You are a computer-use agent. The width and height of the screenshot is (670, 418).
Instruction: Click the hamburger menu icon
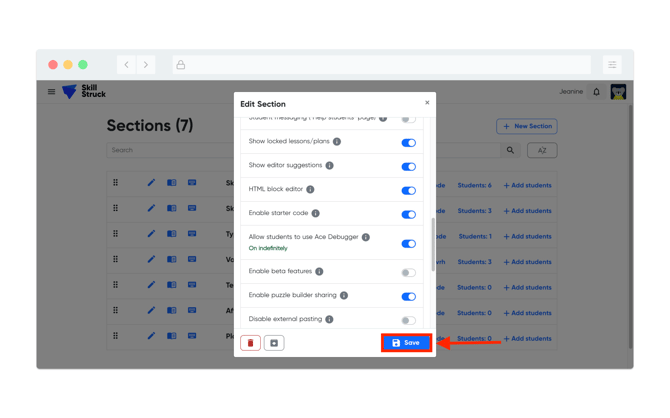coord(52,92)
